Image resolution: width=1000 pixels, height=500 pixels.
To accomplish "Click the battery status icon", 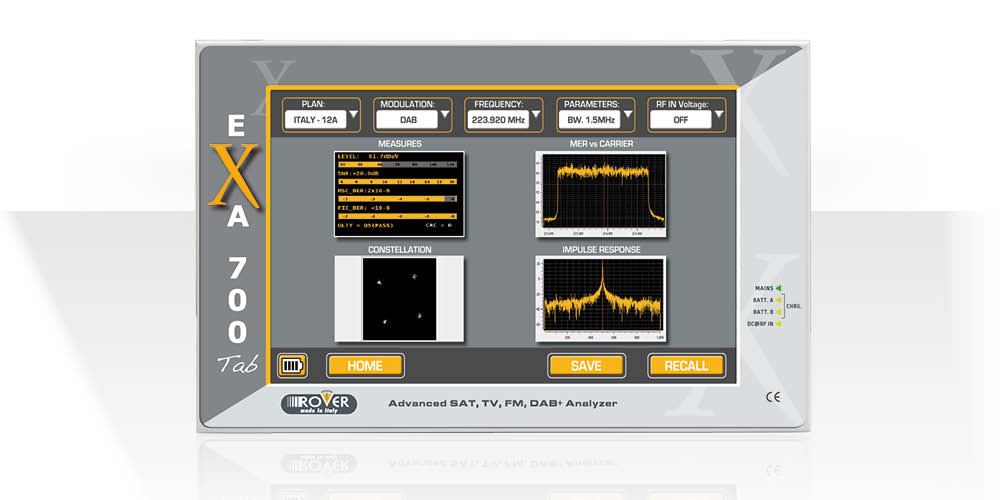I will tap(292, 365).
